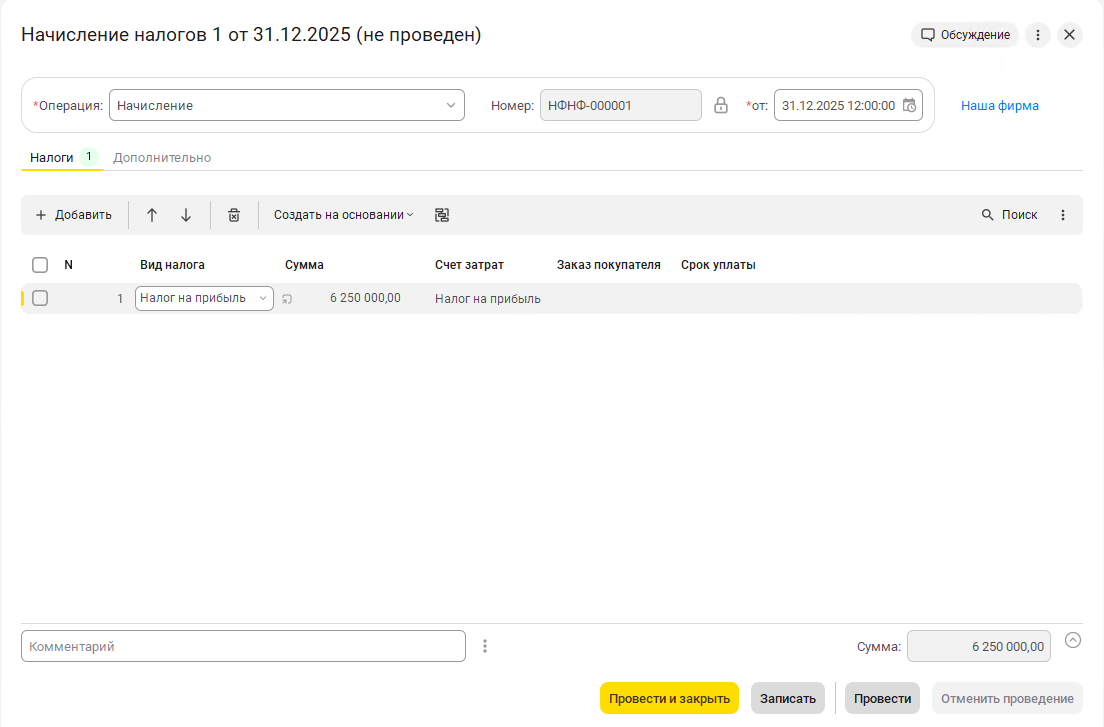This screenshot has height=727, width=1104.
Task: Open the calendar picker in date field
Action: click(909, 105)
